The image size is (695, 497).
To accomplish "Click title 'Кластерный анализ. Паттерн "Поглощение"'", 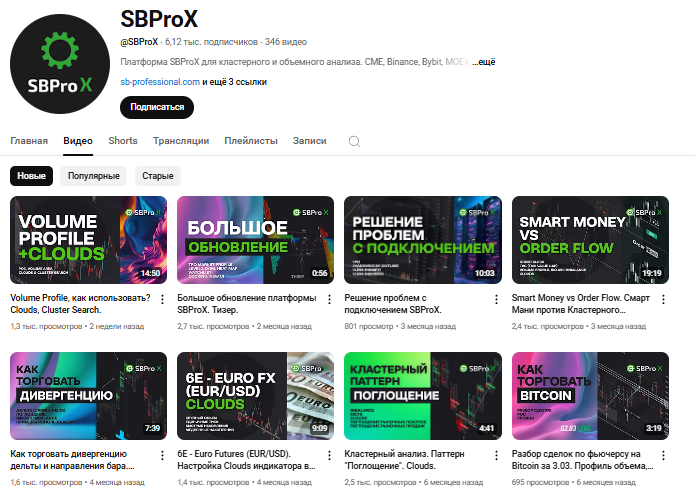I will [405, 460].
